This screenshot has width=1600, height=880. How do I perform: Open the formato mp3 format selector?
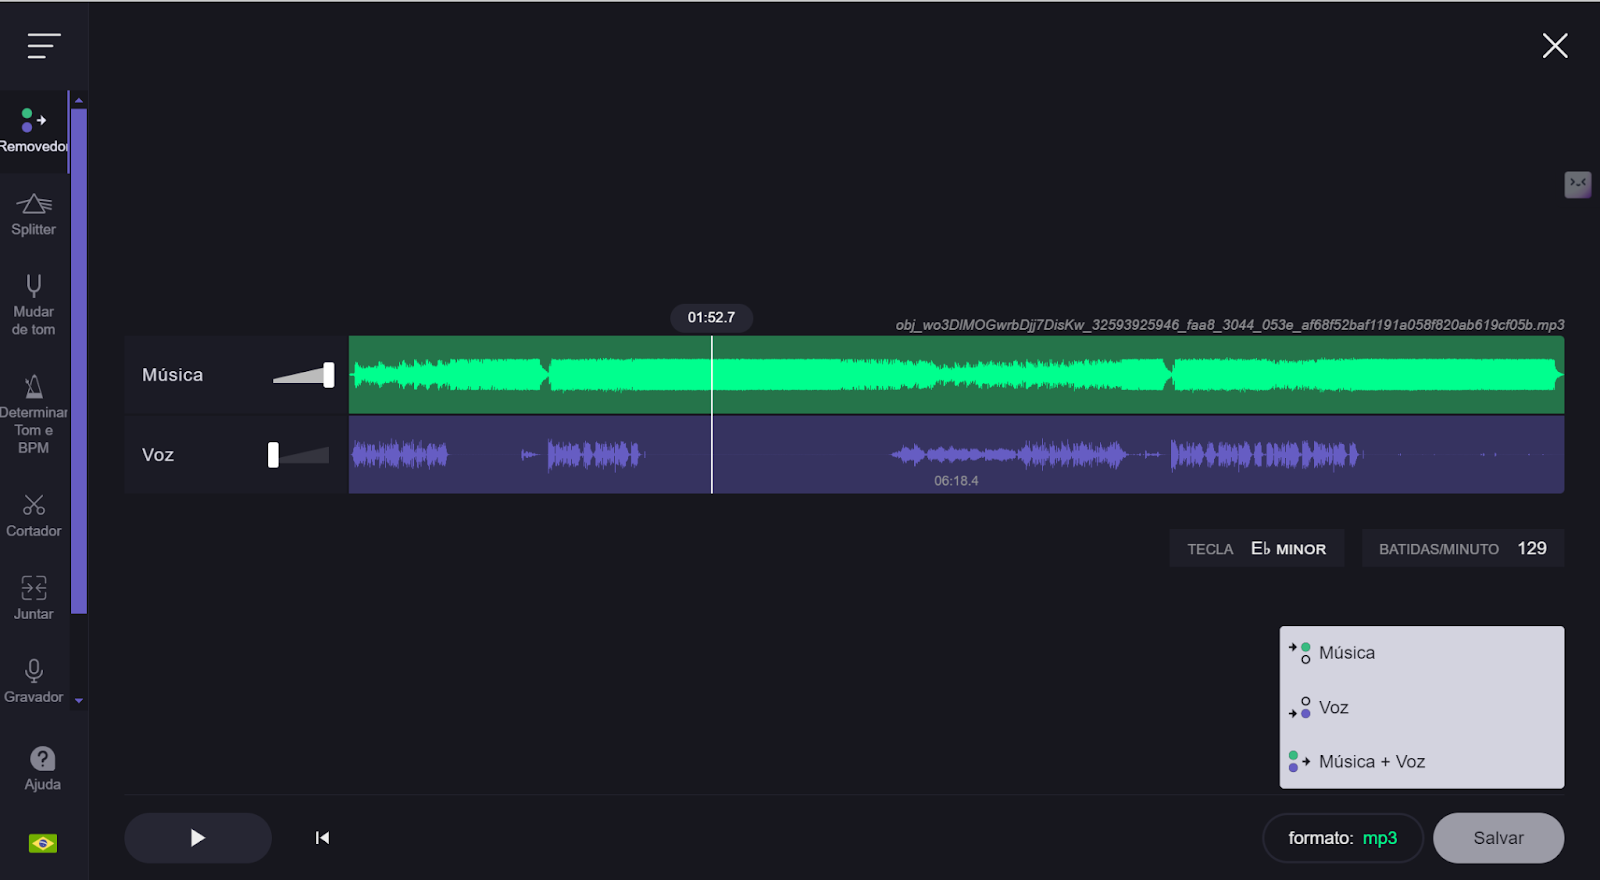[1343, 838]
